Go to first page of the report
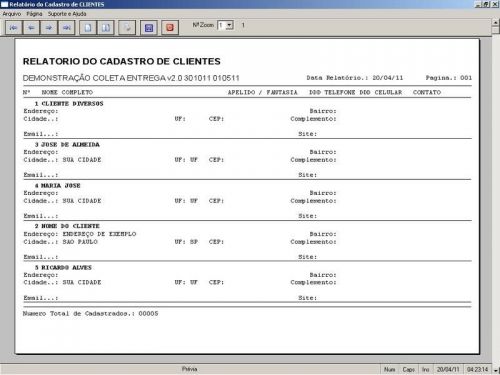Screen dimensions: 500x375 tap(14, 28)
